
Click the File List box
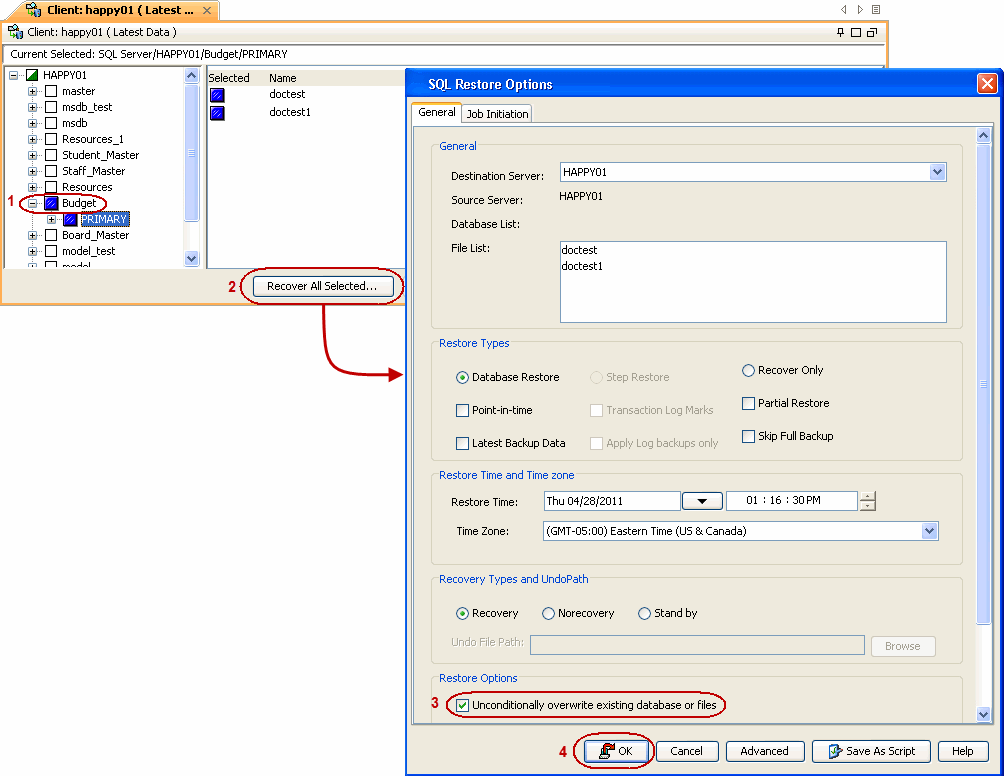point(753,282)
